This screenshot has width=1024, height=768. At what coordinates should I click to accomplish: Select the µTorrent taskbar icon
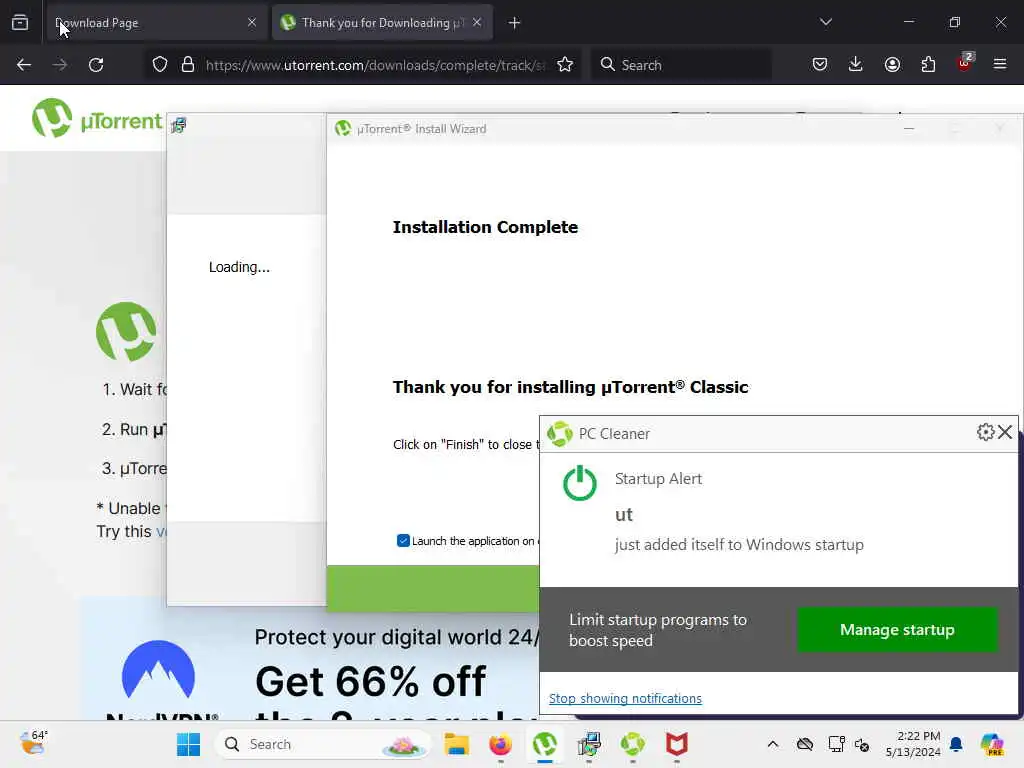pyautogui.click(x=545, y=744)
